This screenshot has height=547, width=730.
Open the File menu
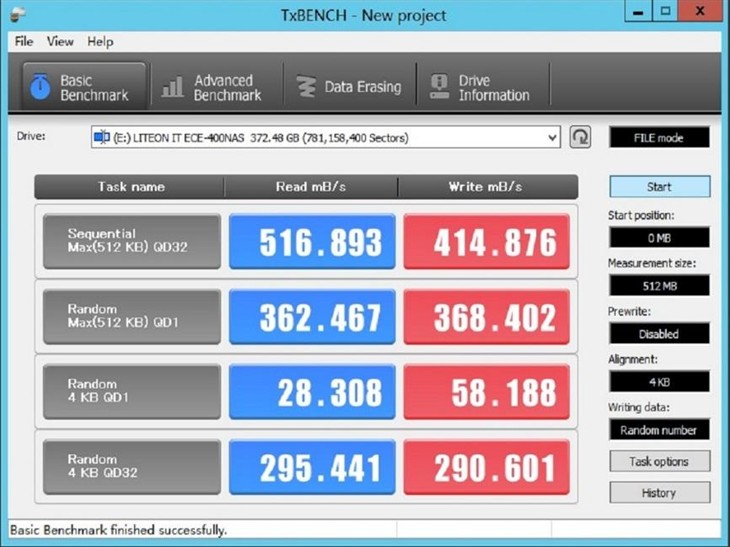coord(24,41)
